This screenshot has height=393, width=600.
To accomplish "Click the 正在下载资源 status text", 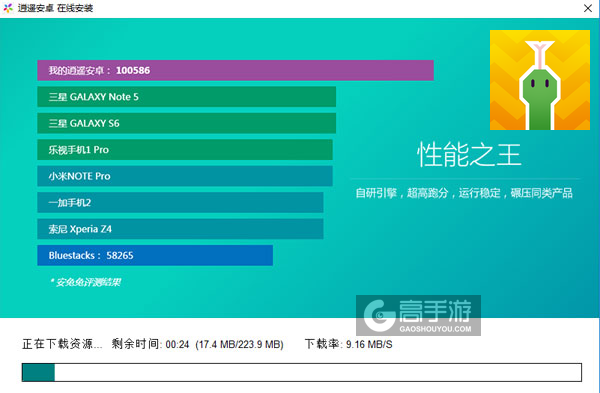I will point(62,344).
